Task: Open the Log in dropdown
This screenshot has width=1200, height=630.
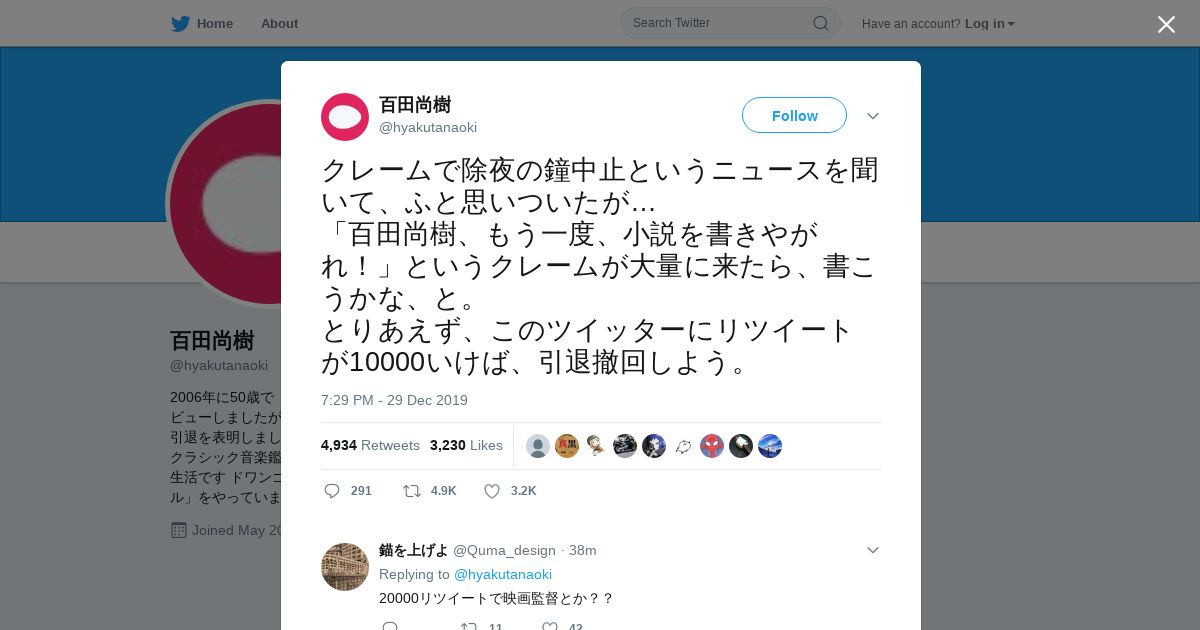Action: tap(990, 24)
